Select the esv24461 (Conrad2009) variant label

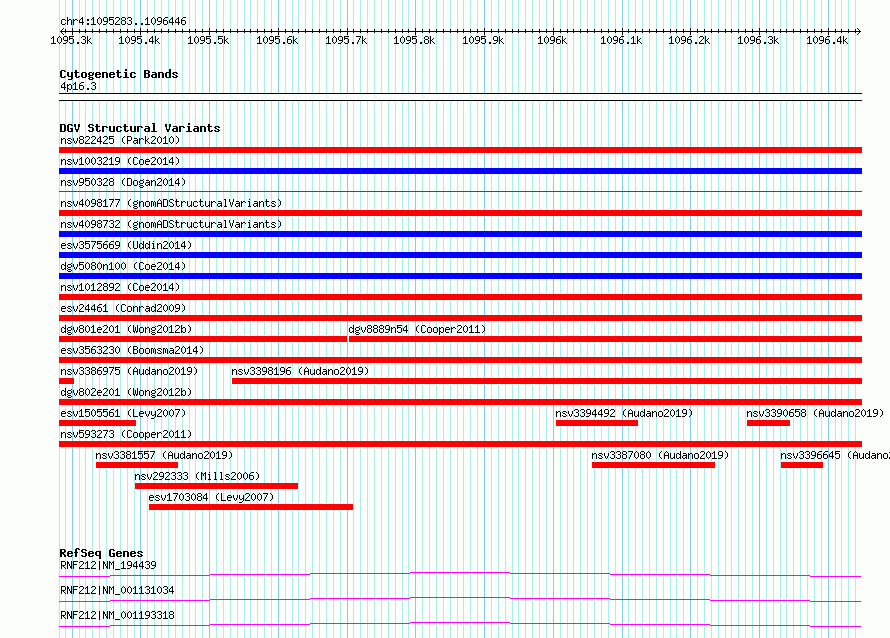(123, 308)
